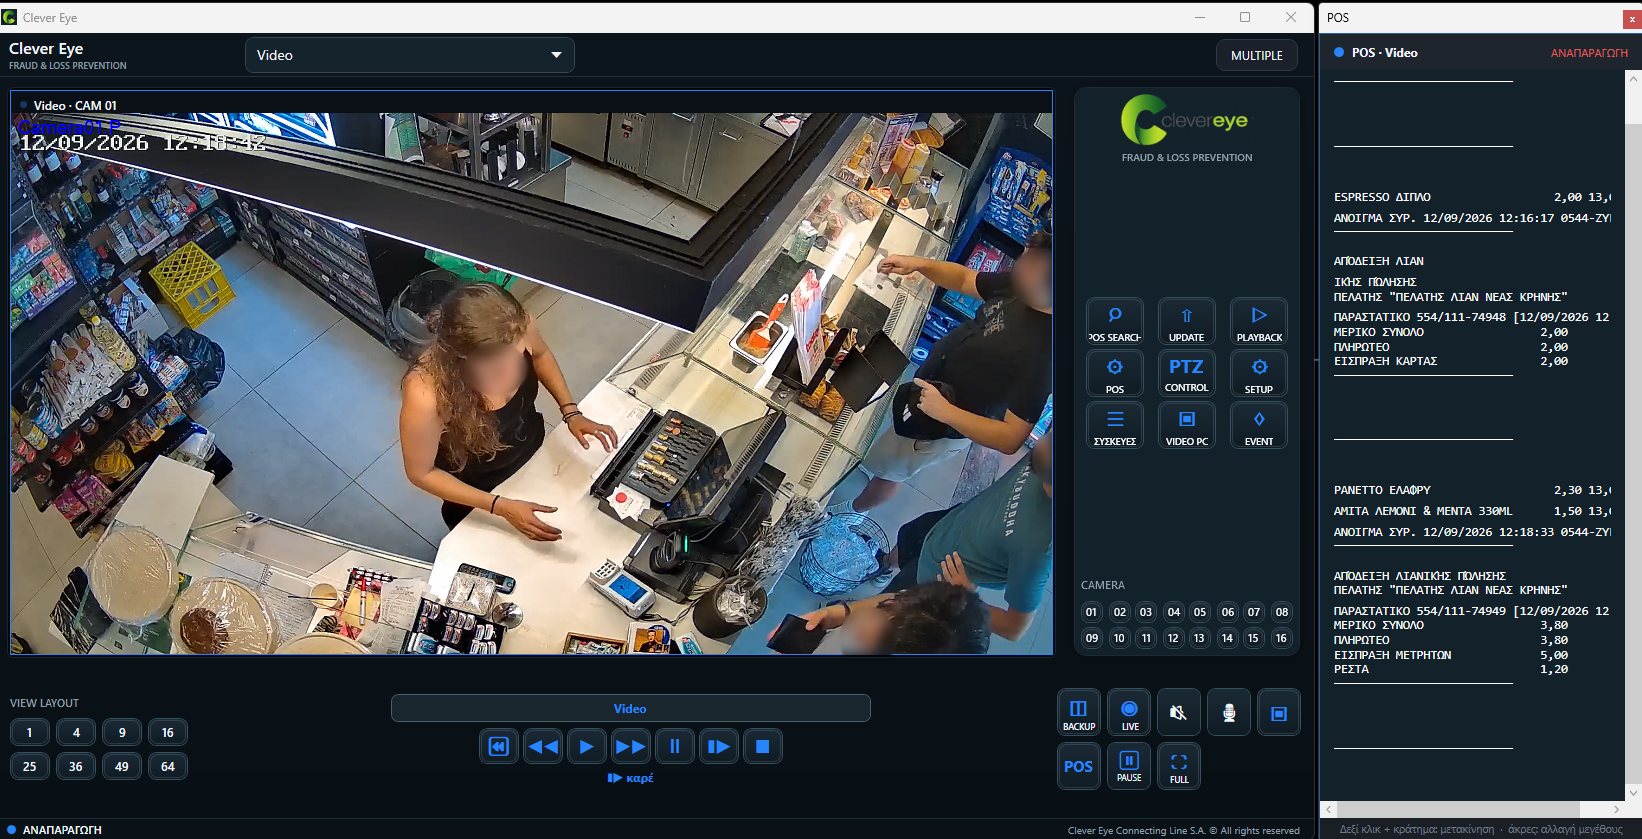Select camera 12
Image resolution: width=1642 pixels, height=839 pixels.
pyautogui.click(x=1173, y=638)
